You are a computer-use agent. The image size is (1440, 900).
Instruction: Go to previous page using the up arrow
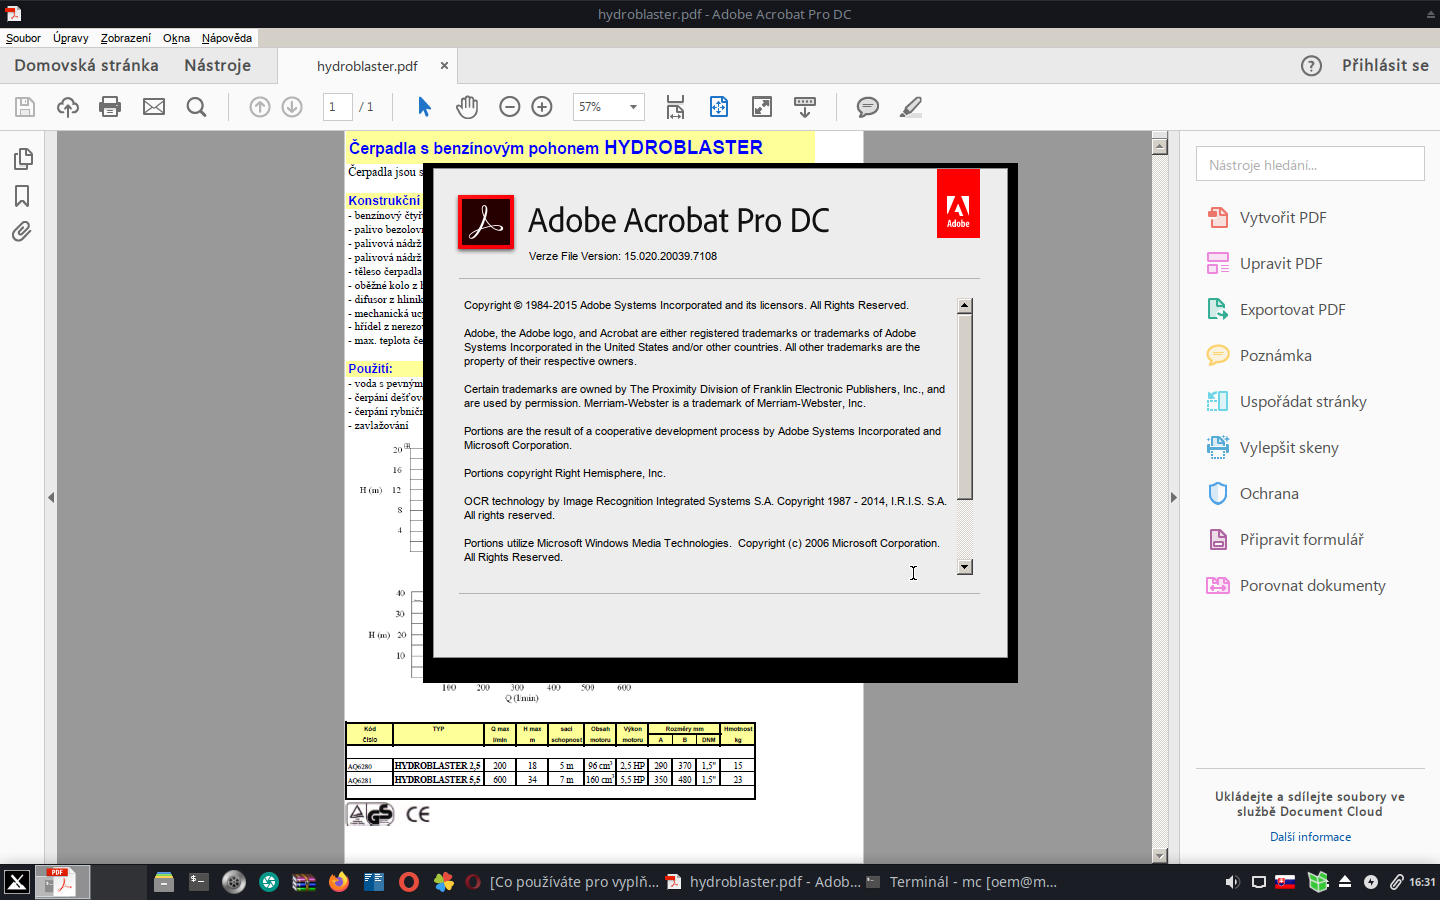pos(260,107)
